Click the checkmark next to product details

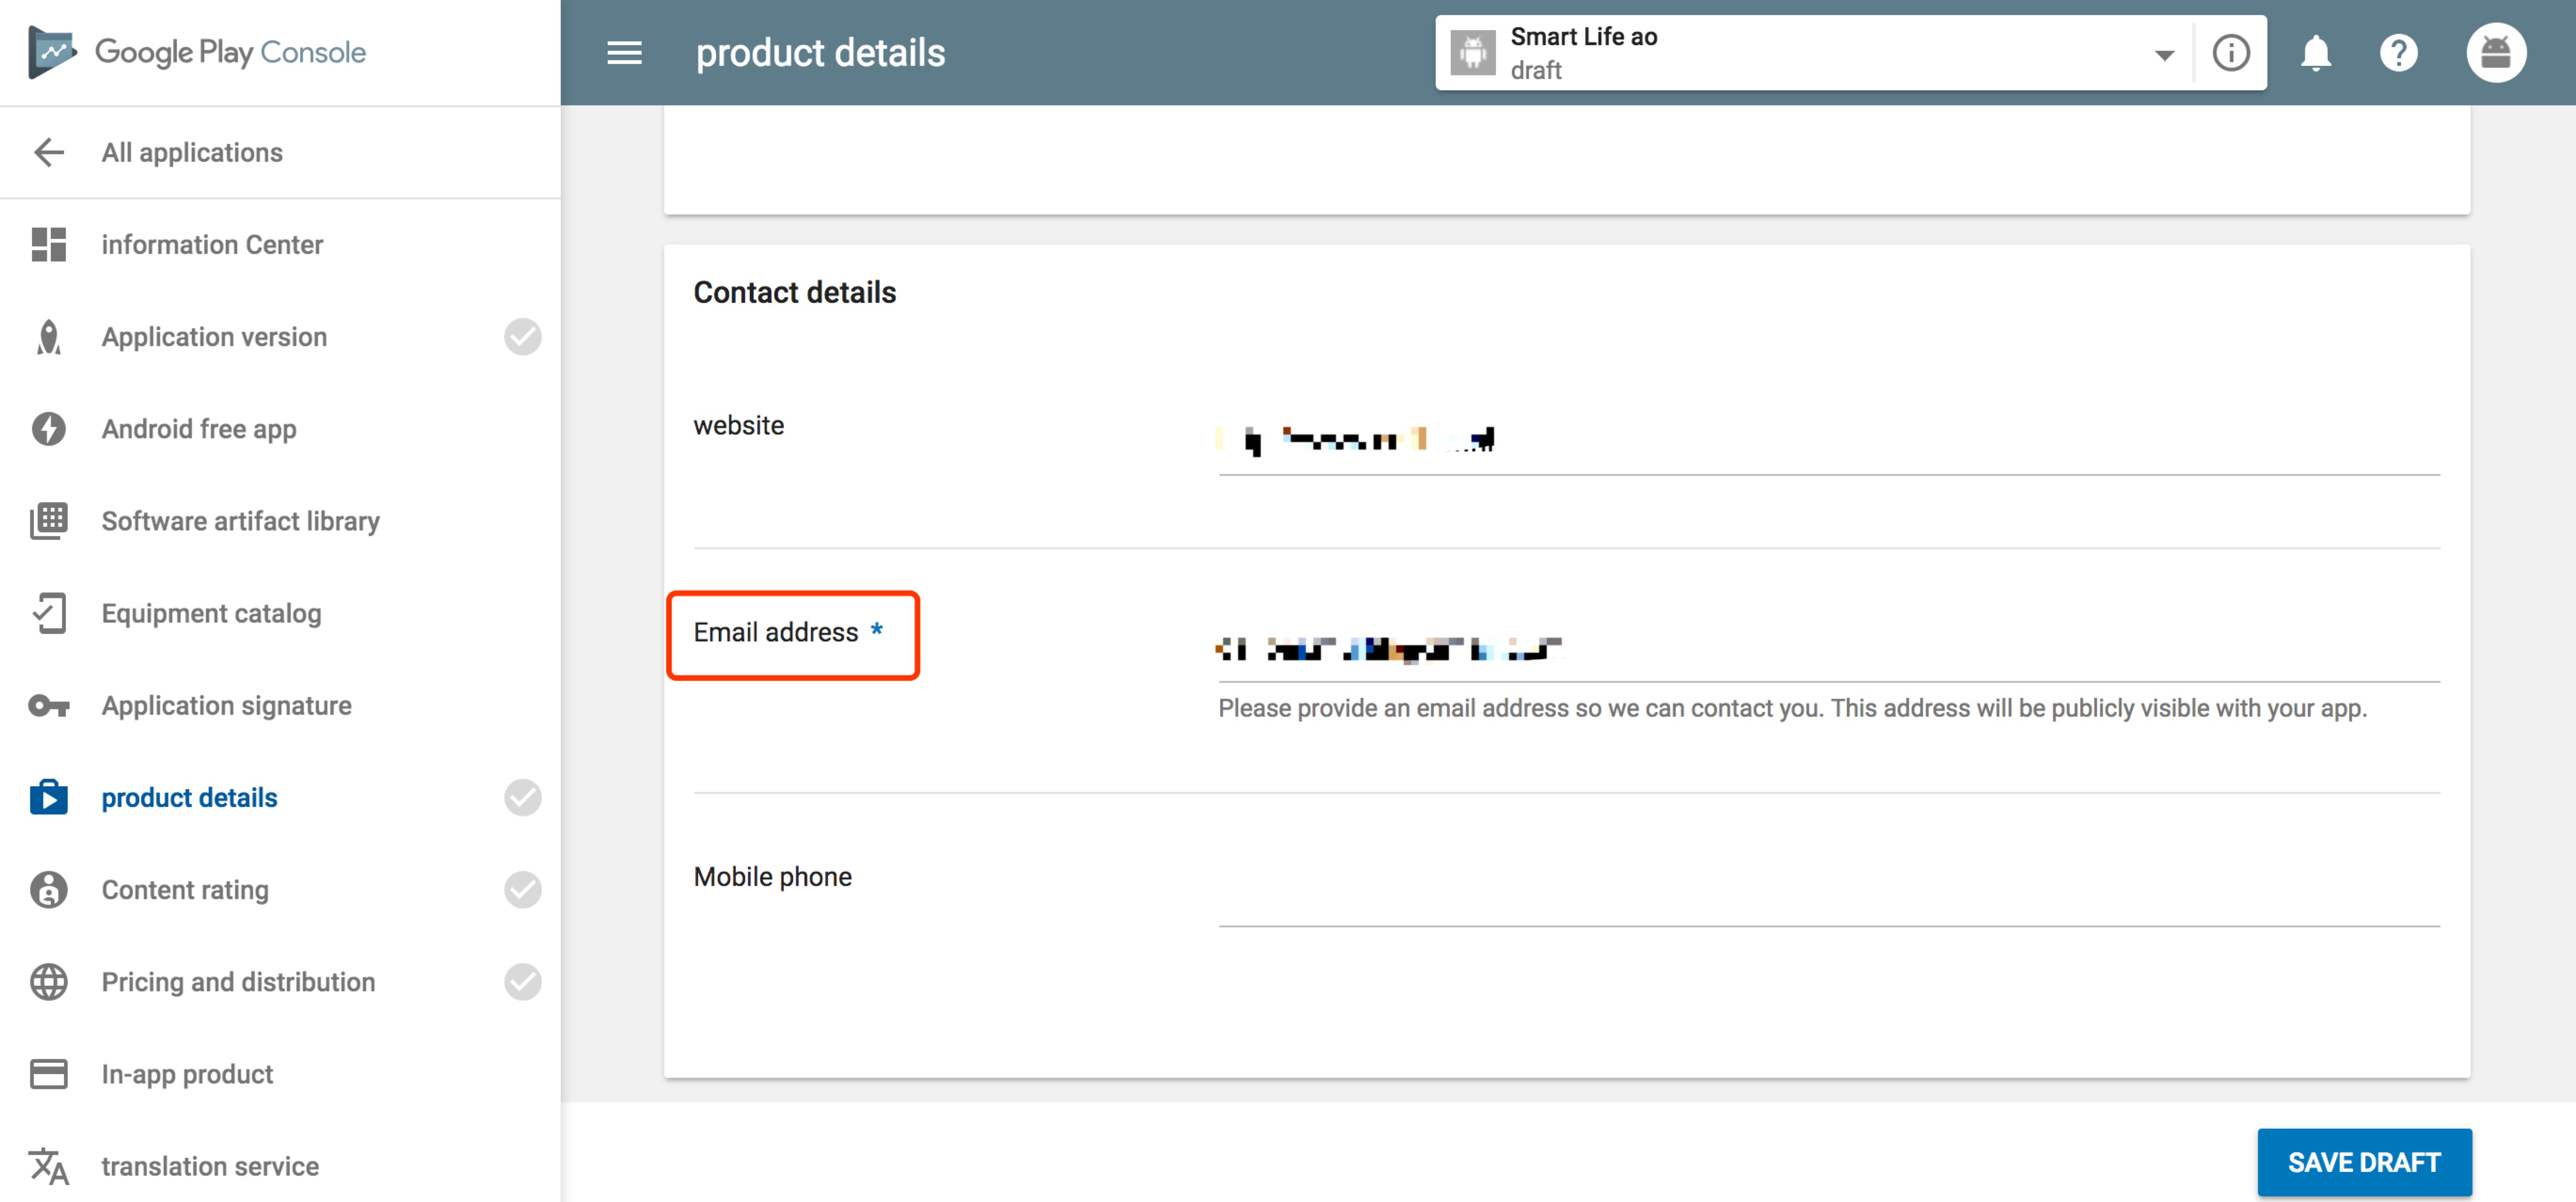(522, 797)
